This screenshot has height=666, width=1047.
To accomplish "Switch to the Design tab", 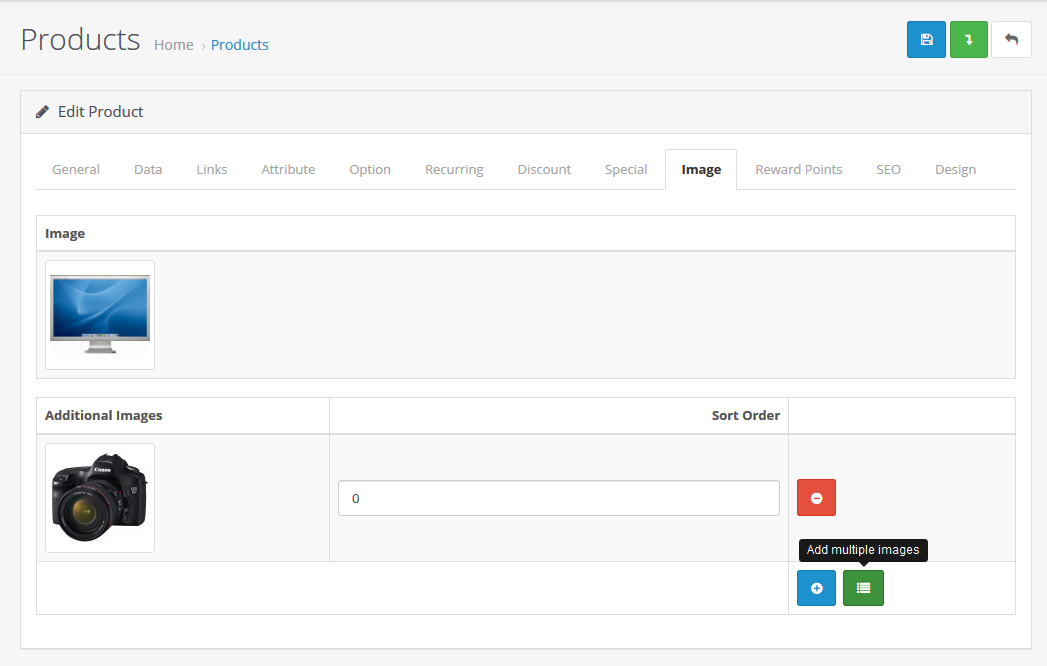I will (x=955, y=169).
